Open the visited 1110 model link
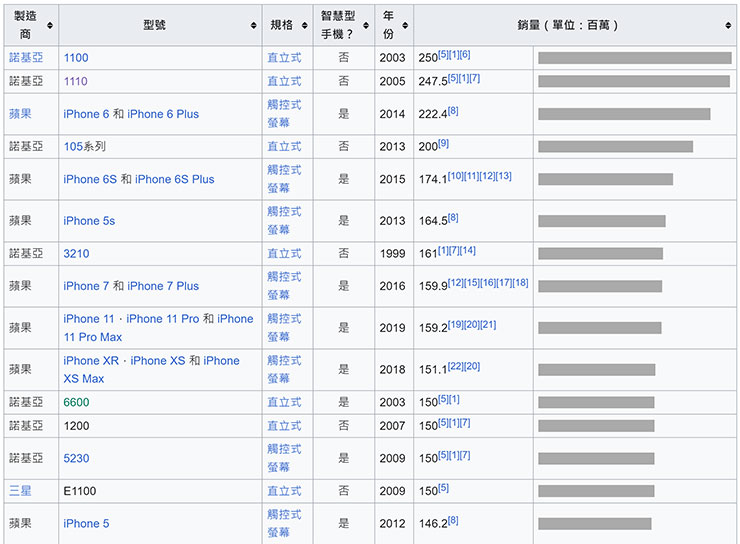This screenshot has width=740, height=544. [x=76, y=81]
